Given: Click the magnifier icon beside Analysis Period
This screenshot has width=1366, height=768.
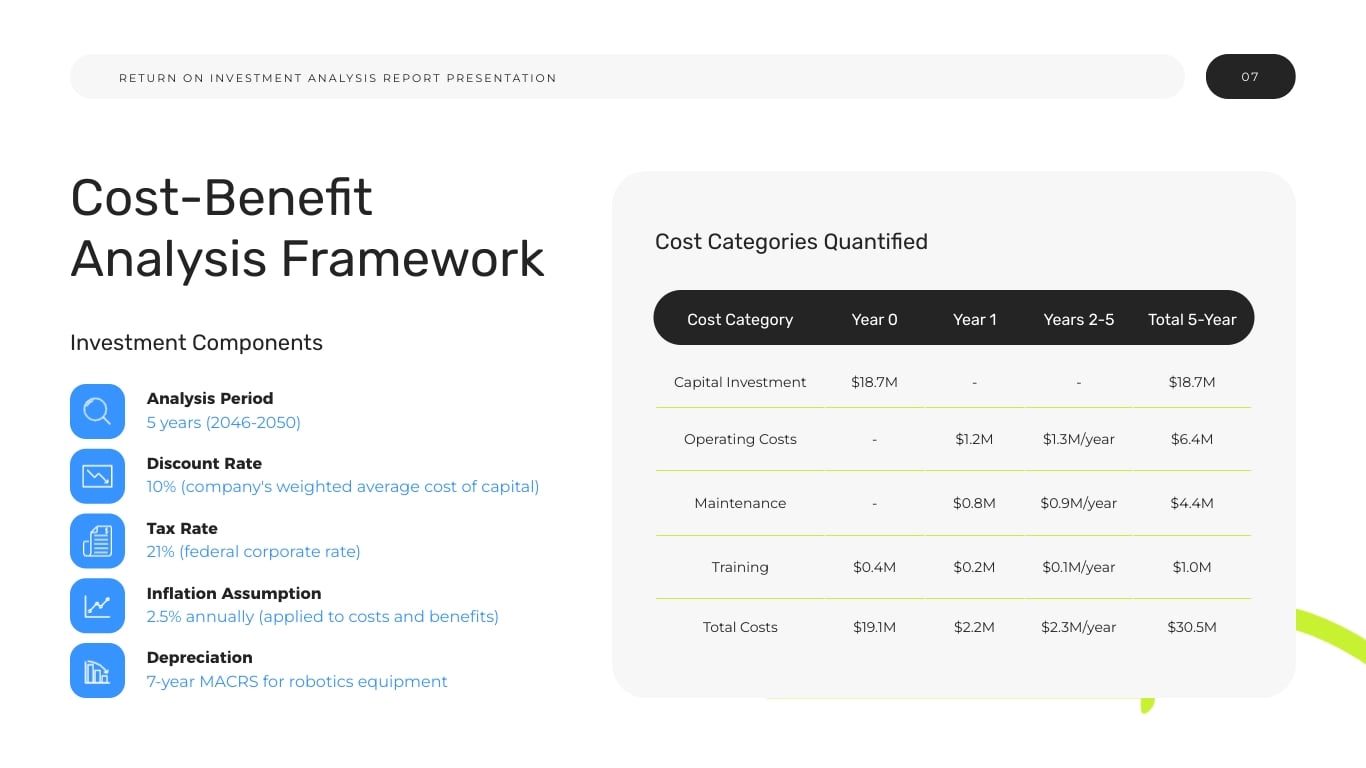Looking at the screenshot, I should click(x=97, y=411).
